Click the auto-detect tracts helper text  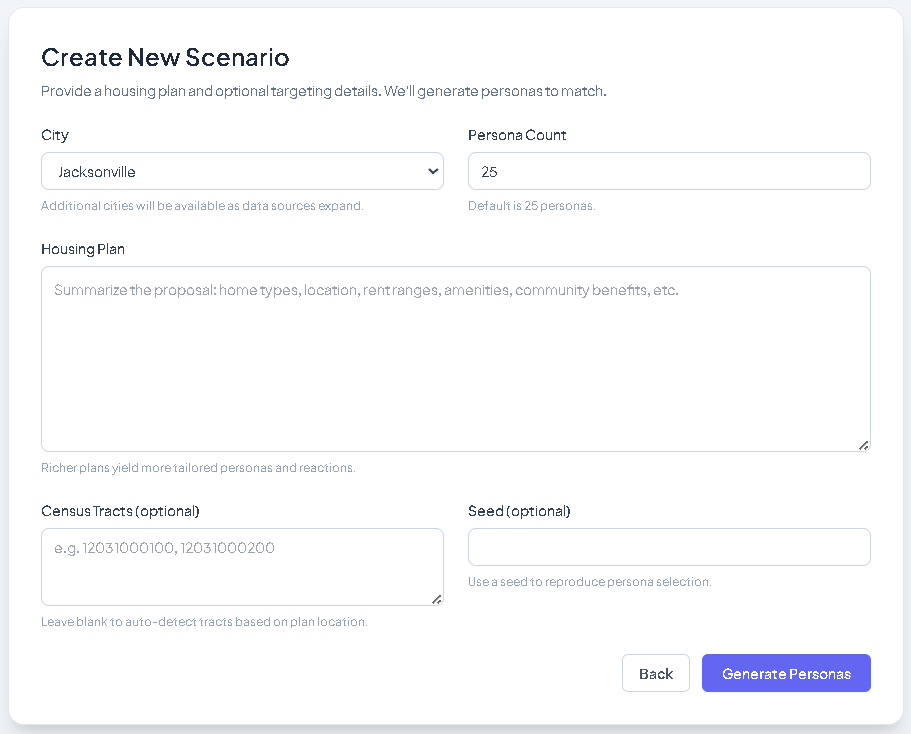click(204, 622)
